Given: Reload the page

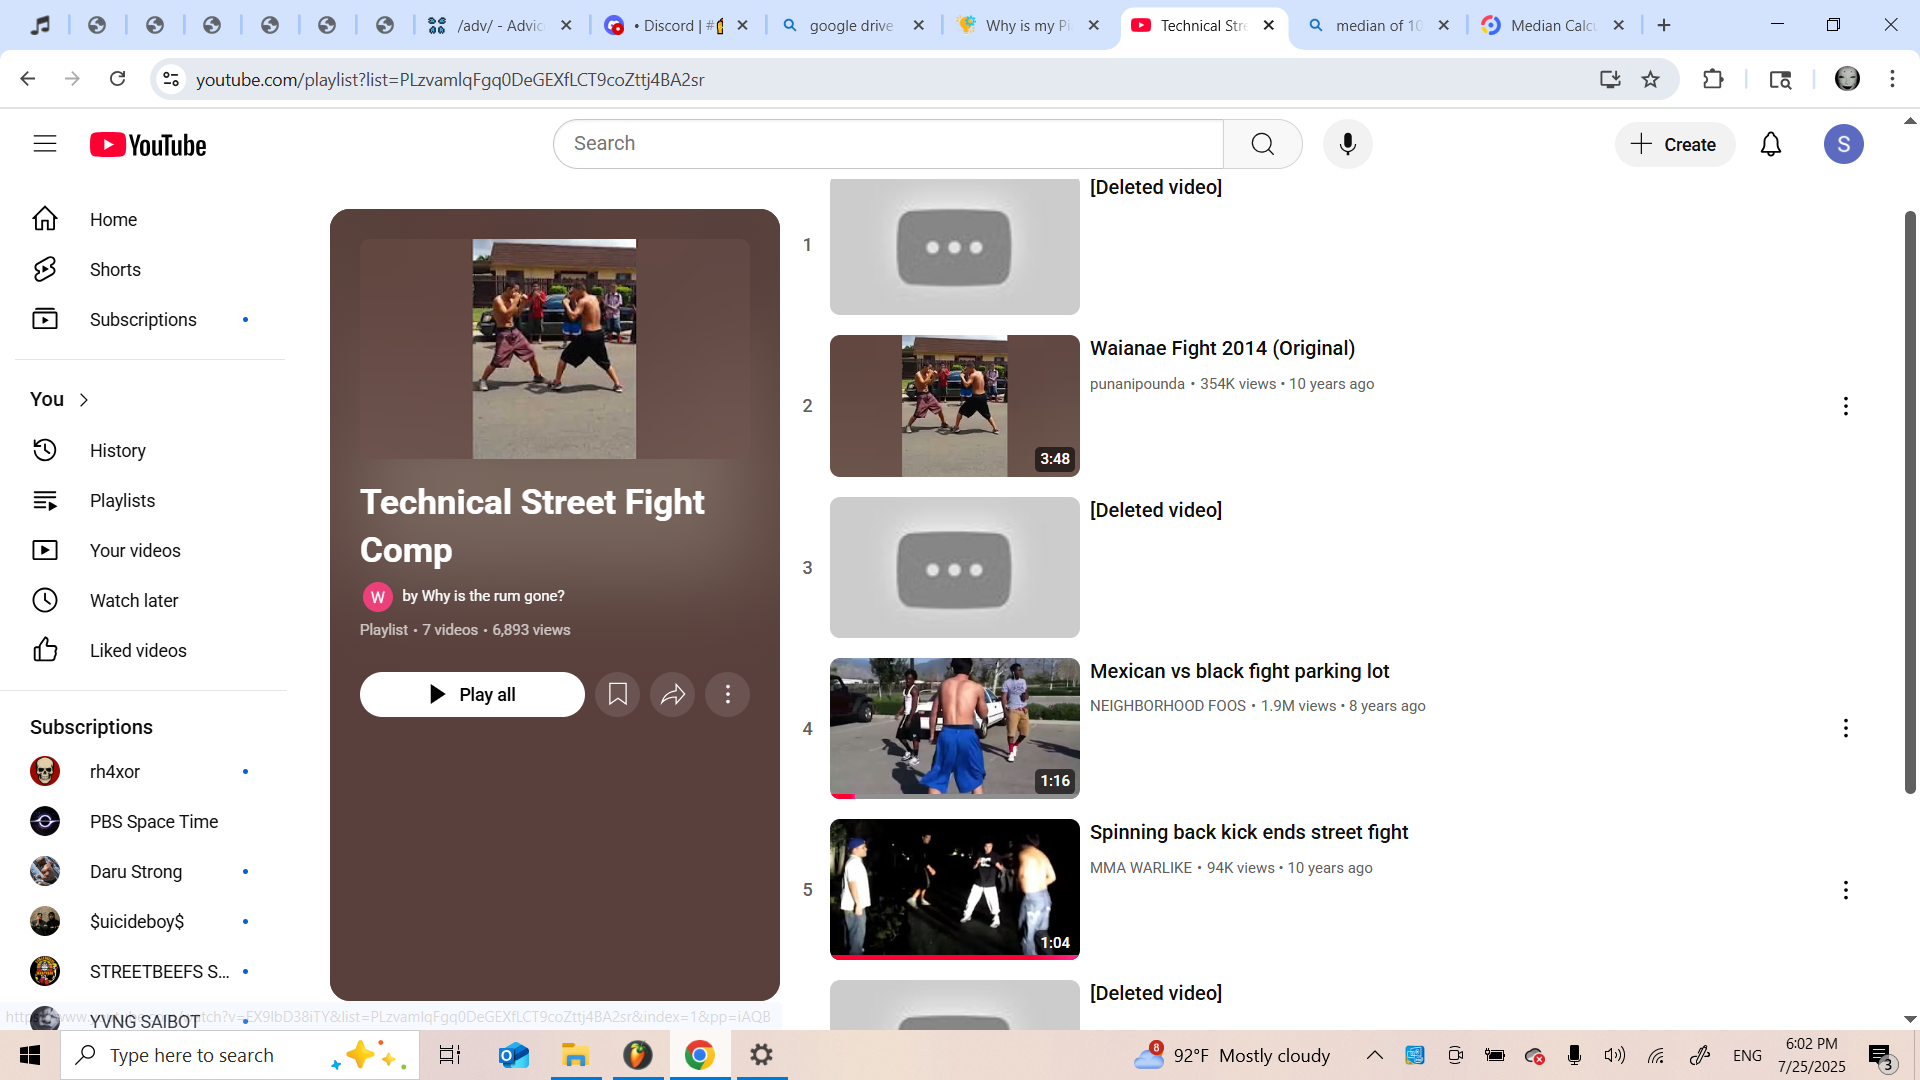Looking at the screenshot, I should pyautogui.click(x=117, y=79).
